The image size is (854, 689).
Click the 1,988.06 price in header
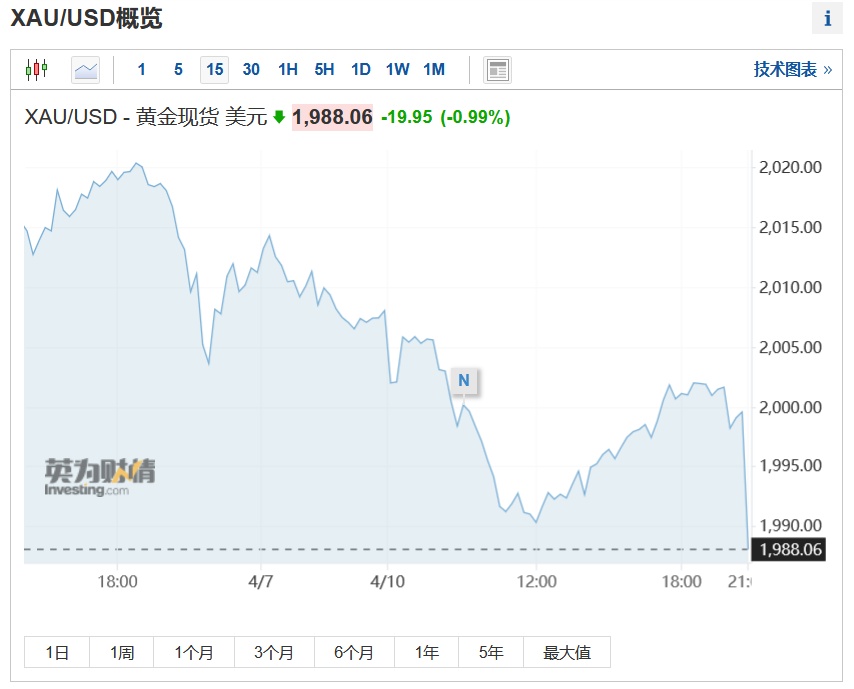tap(332, 117)
